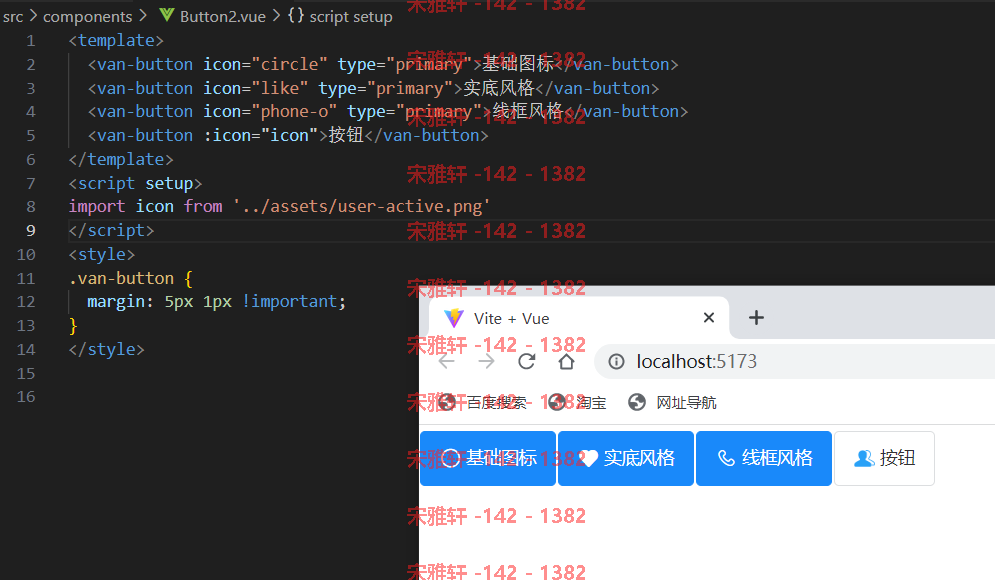The height and width of the screenshot is (580, 995).
Task: Open 淘宝 bookmark
Action: tap(577, 402)
